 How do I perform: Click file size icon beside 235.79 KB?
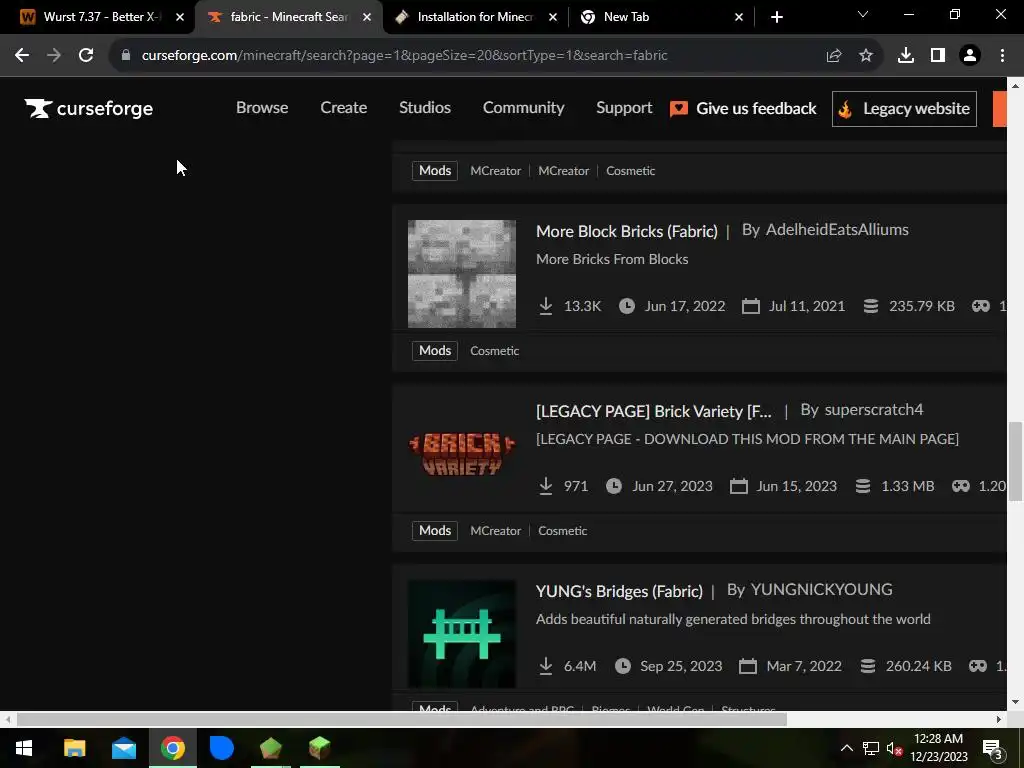(x=871, y=306)
